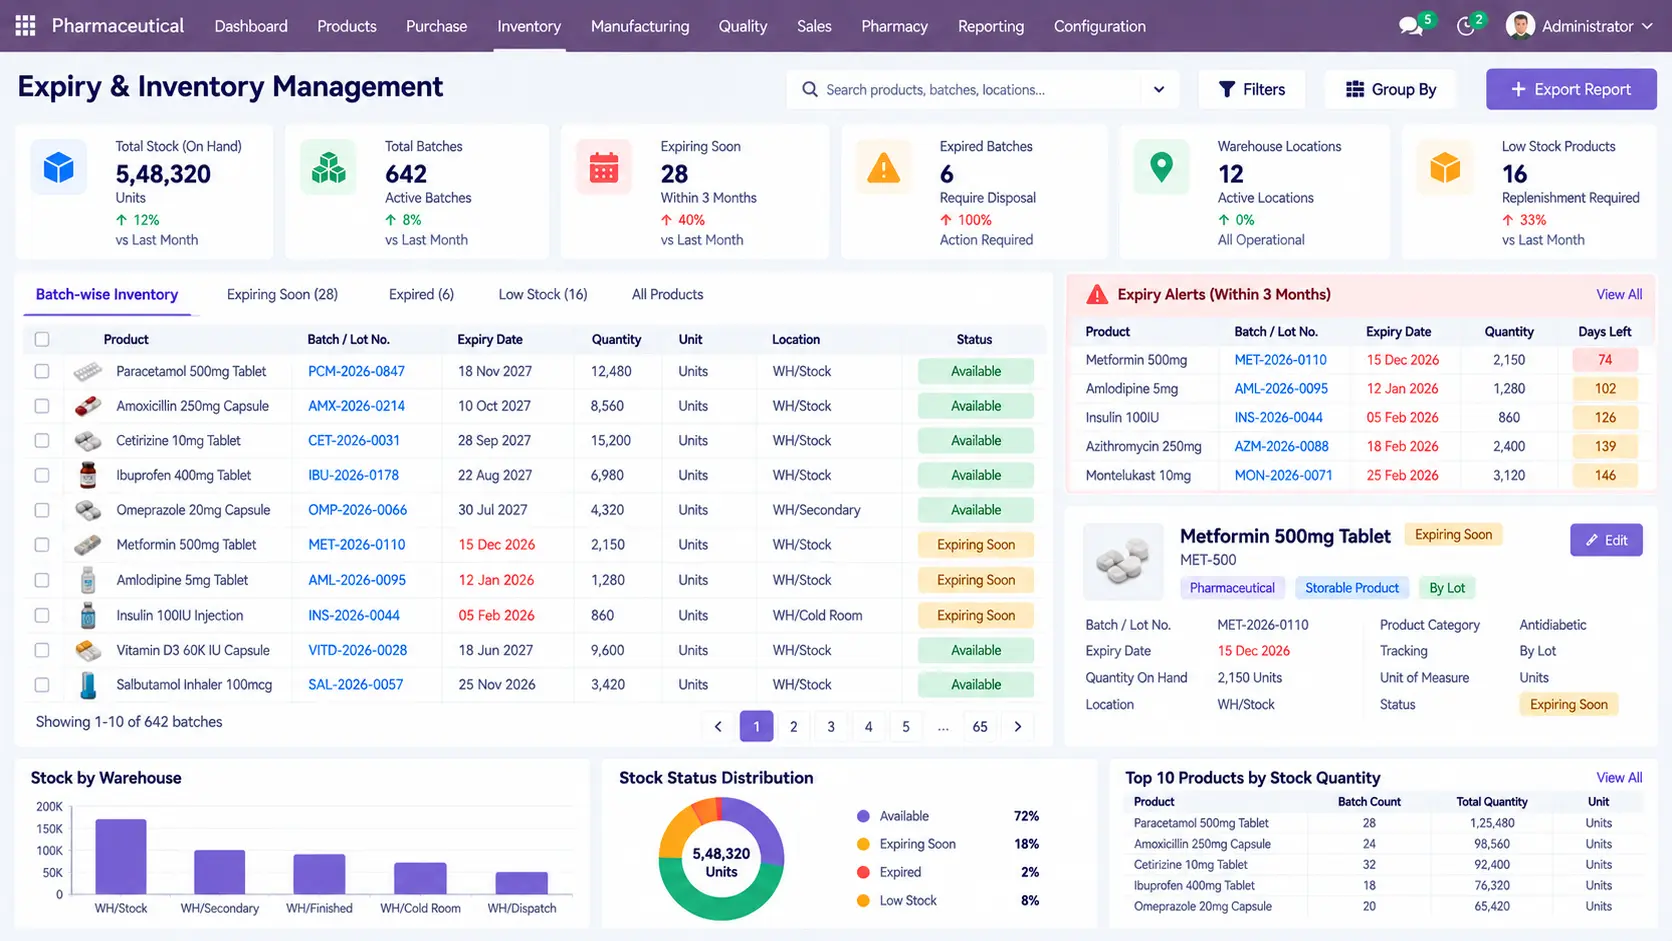Open the Quality menu

pyautogui.click(x=743, y=26)
